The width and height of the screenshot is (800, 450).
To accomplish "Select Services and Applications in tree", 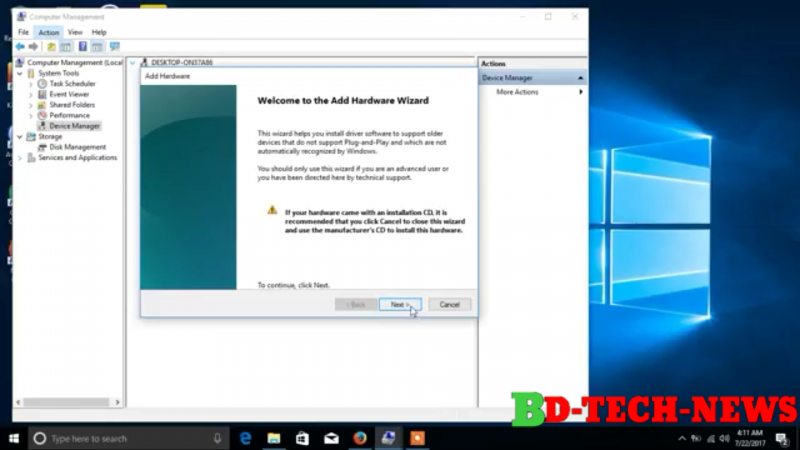I will 78,158.
